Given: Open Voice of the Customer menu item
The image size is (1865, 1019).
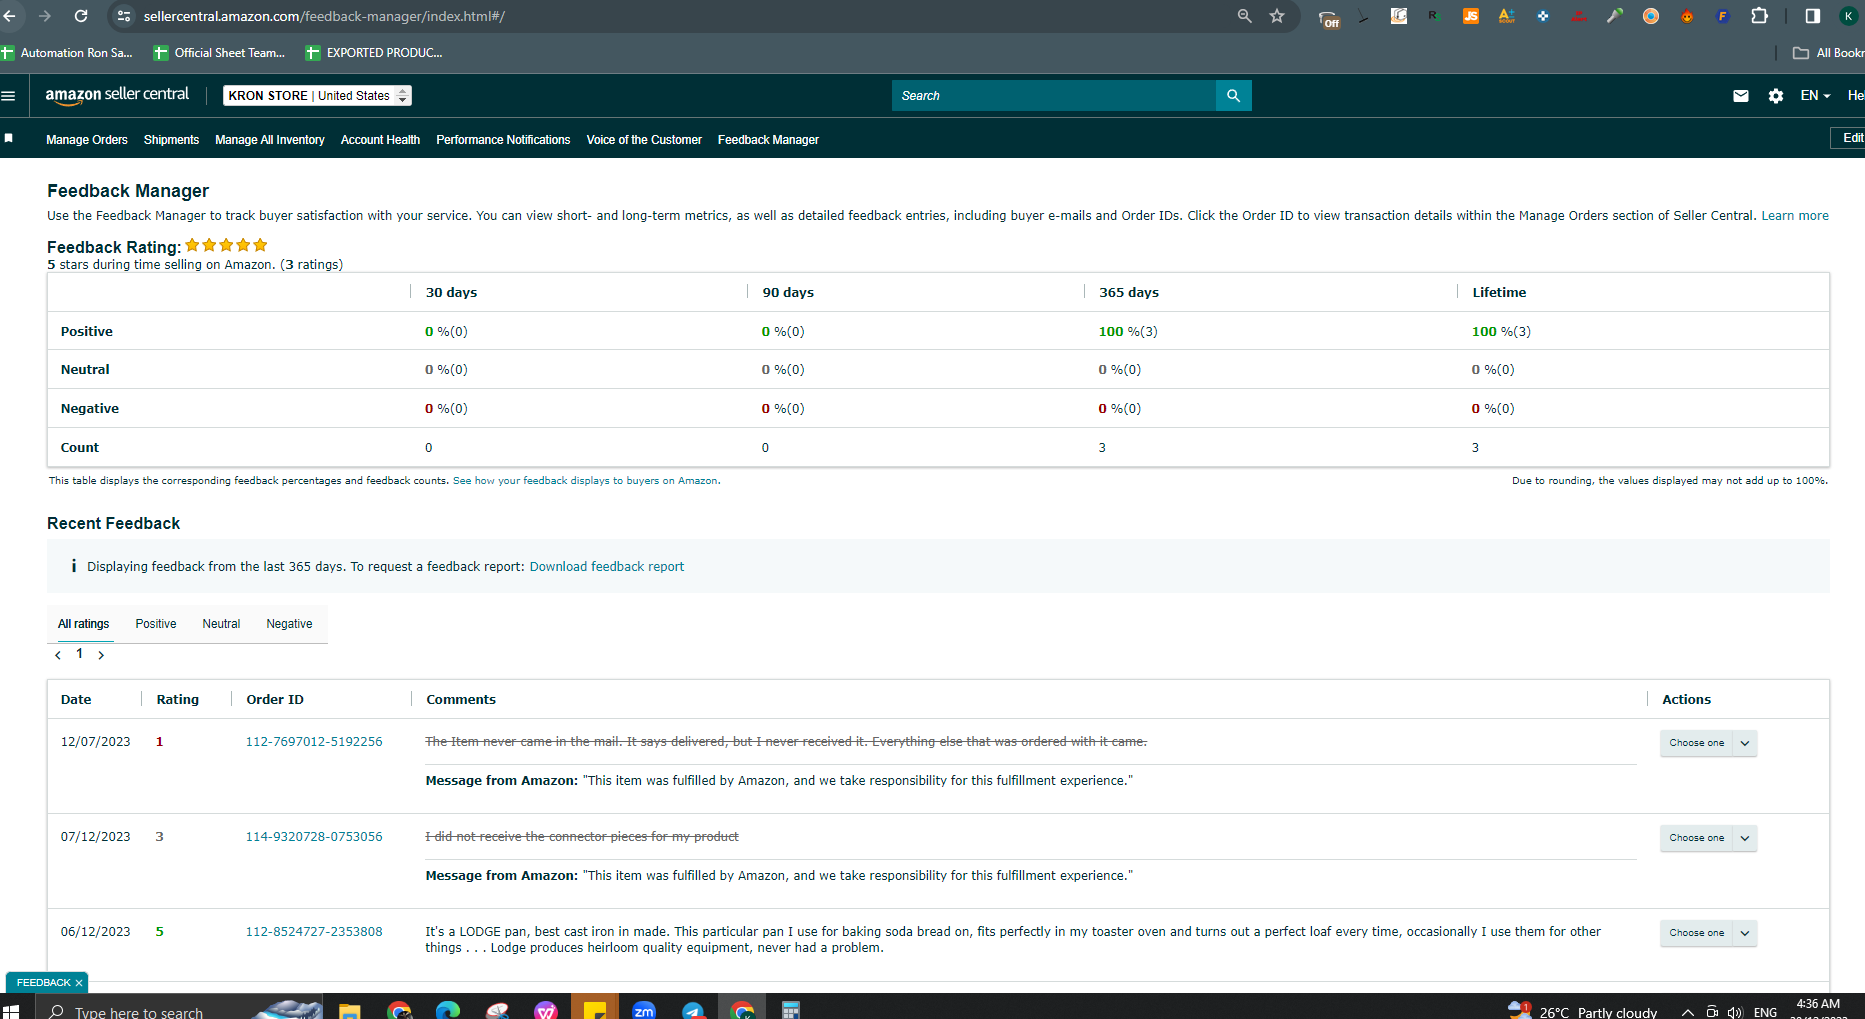Looking at the screenshot, I should tap(644, 140).
